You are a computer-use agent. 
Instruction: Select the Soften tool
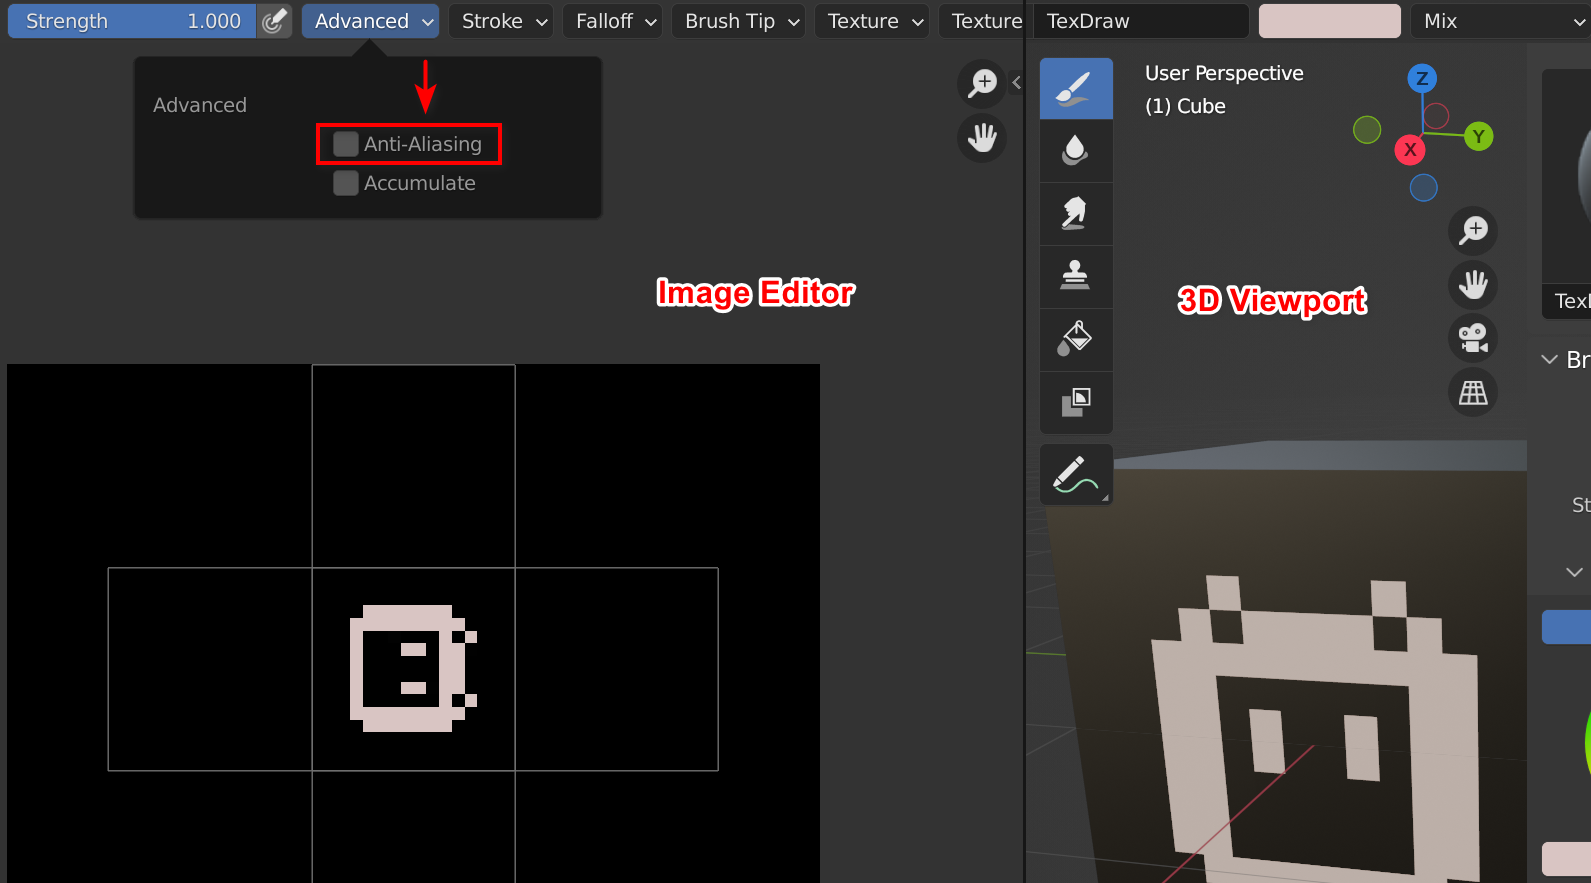(1076, 151)
